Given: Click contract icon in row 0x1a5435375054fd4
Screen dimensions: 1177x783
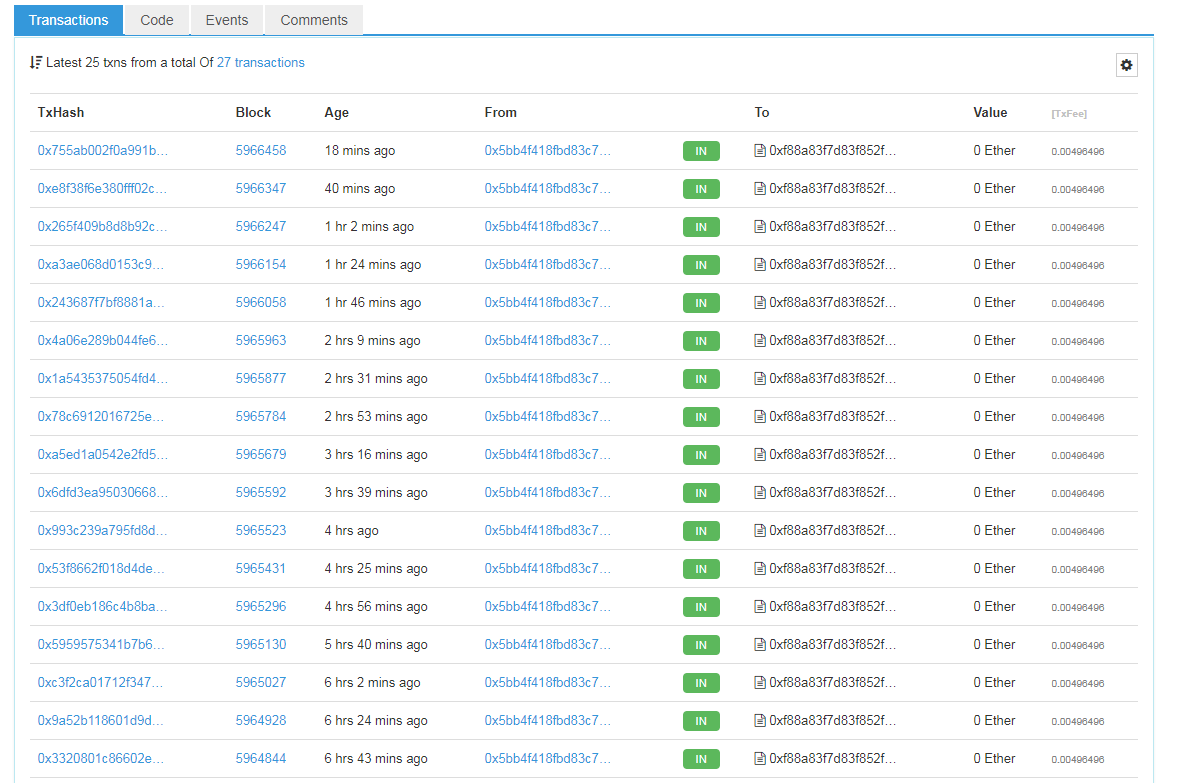Looking at the screenshot, I should [x=760, y=378].
